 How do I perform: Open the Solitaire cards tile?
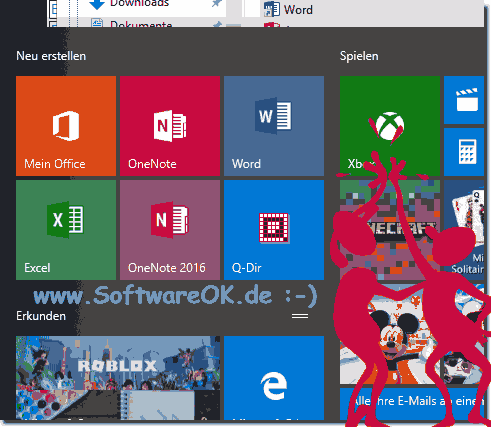(x=464, y=230)
